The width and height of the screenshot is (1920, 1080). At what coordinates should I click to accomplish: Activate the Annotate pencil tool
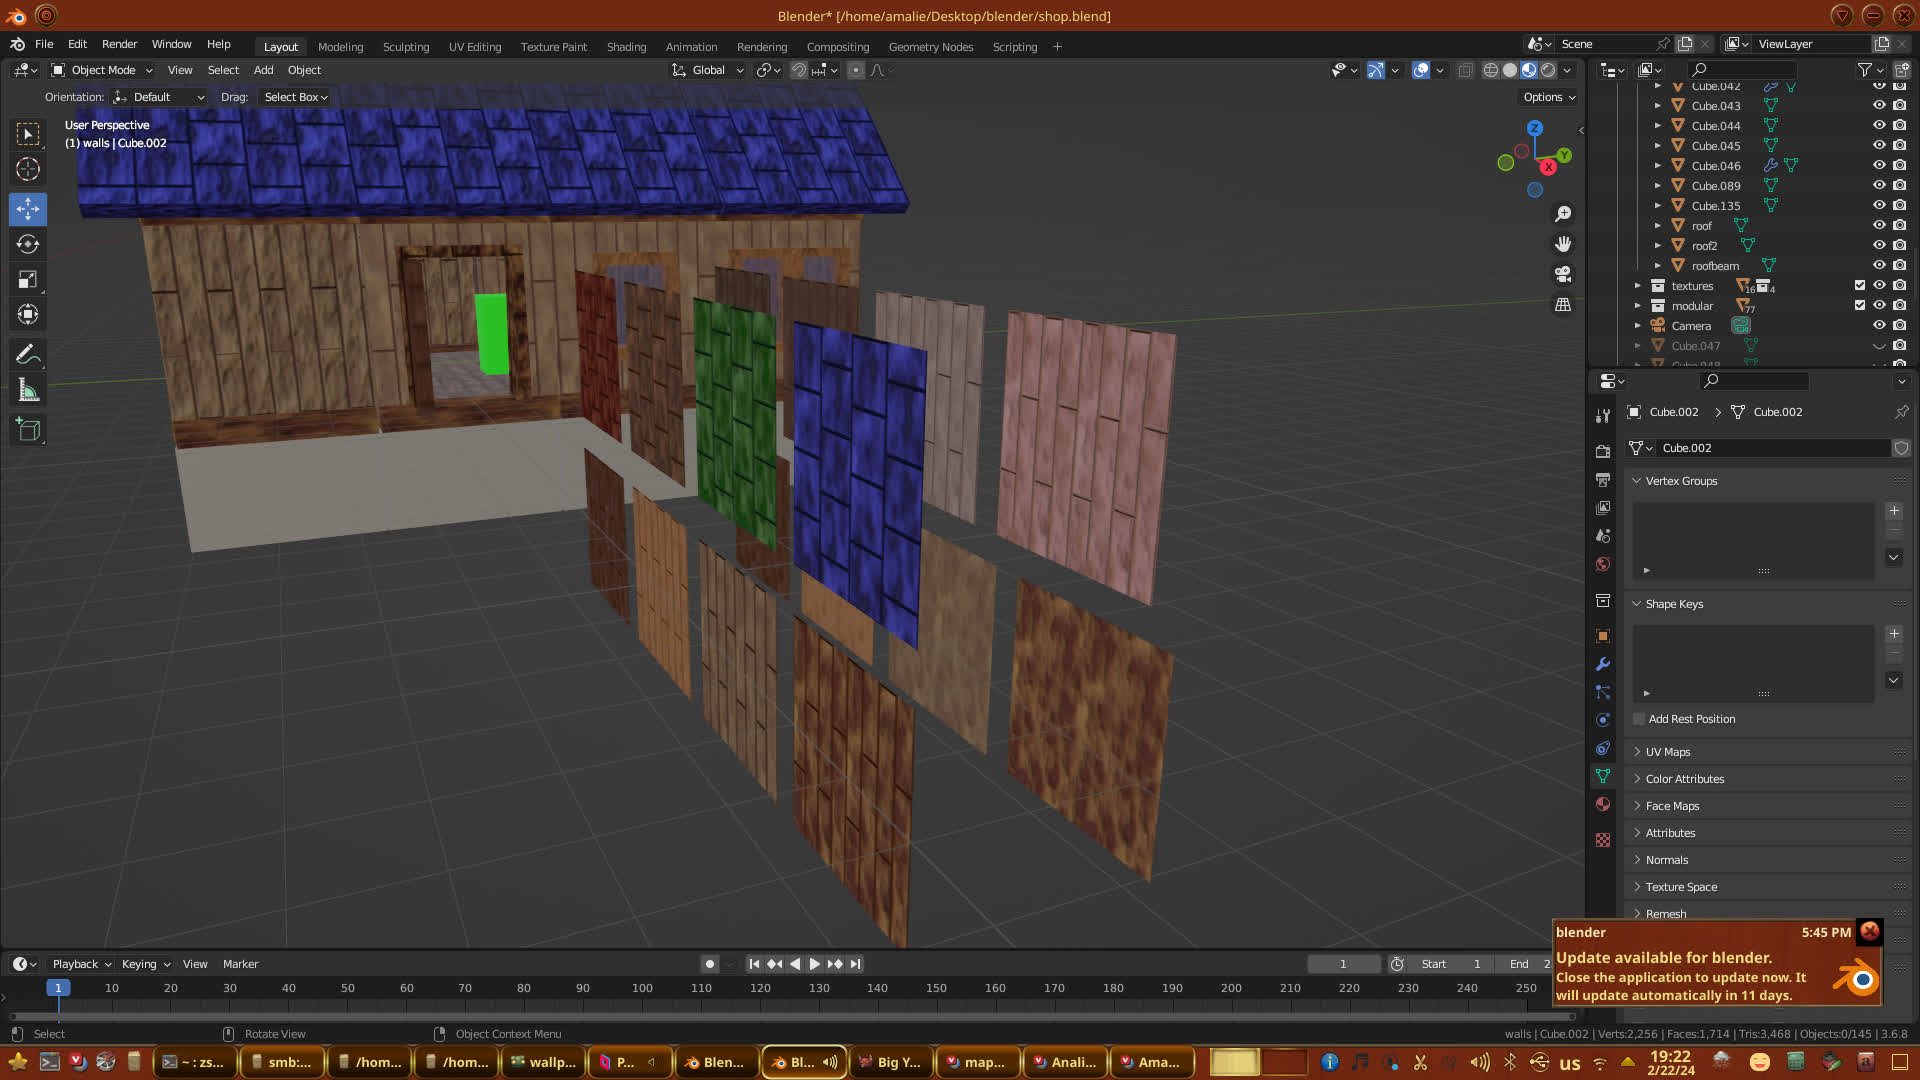[28, 355]
